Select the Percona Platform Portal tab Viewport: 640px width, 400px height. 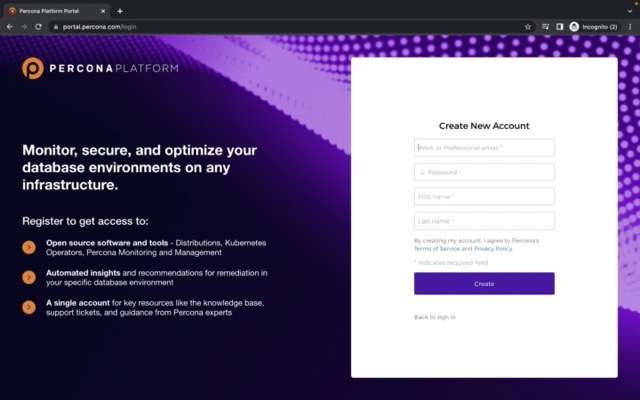pos(56,11)
